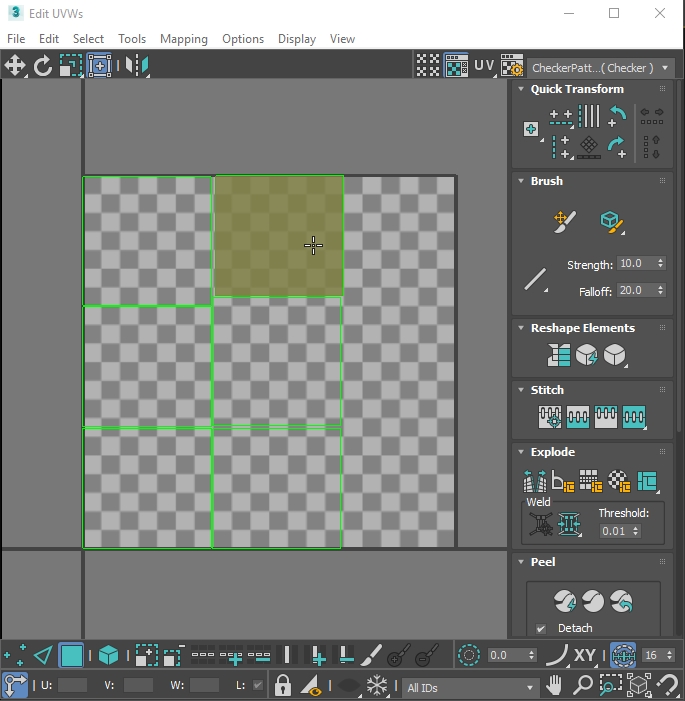
Task: Collapse the Peel rollout
Action: 521,562
